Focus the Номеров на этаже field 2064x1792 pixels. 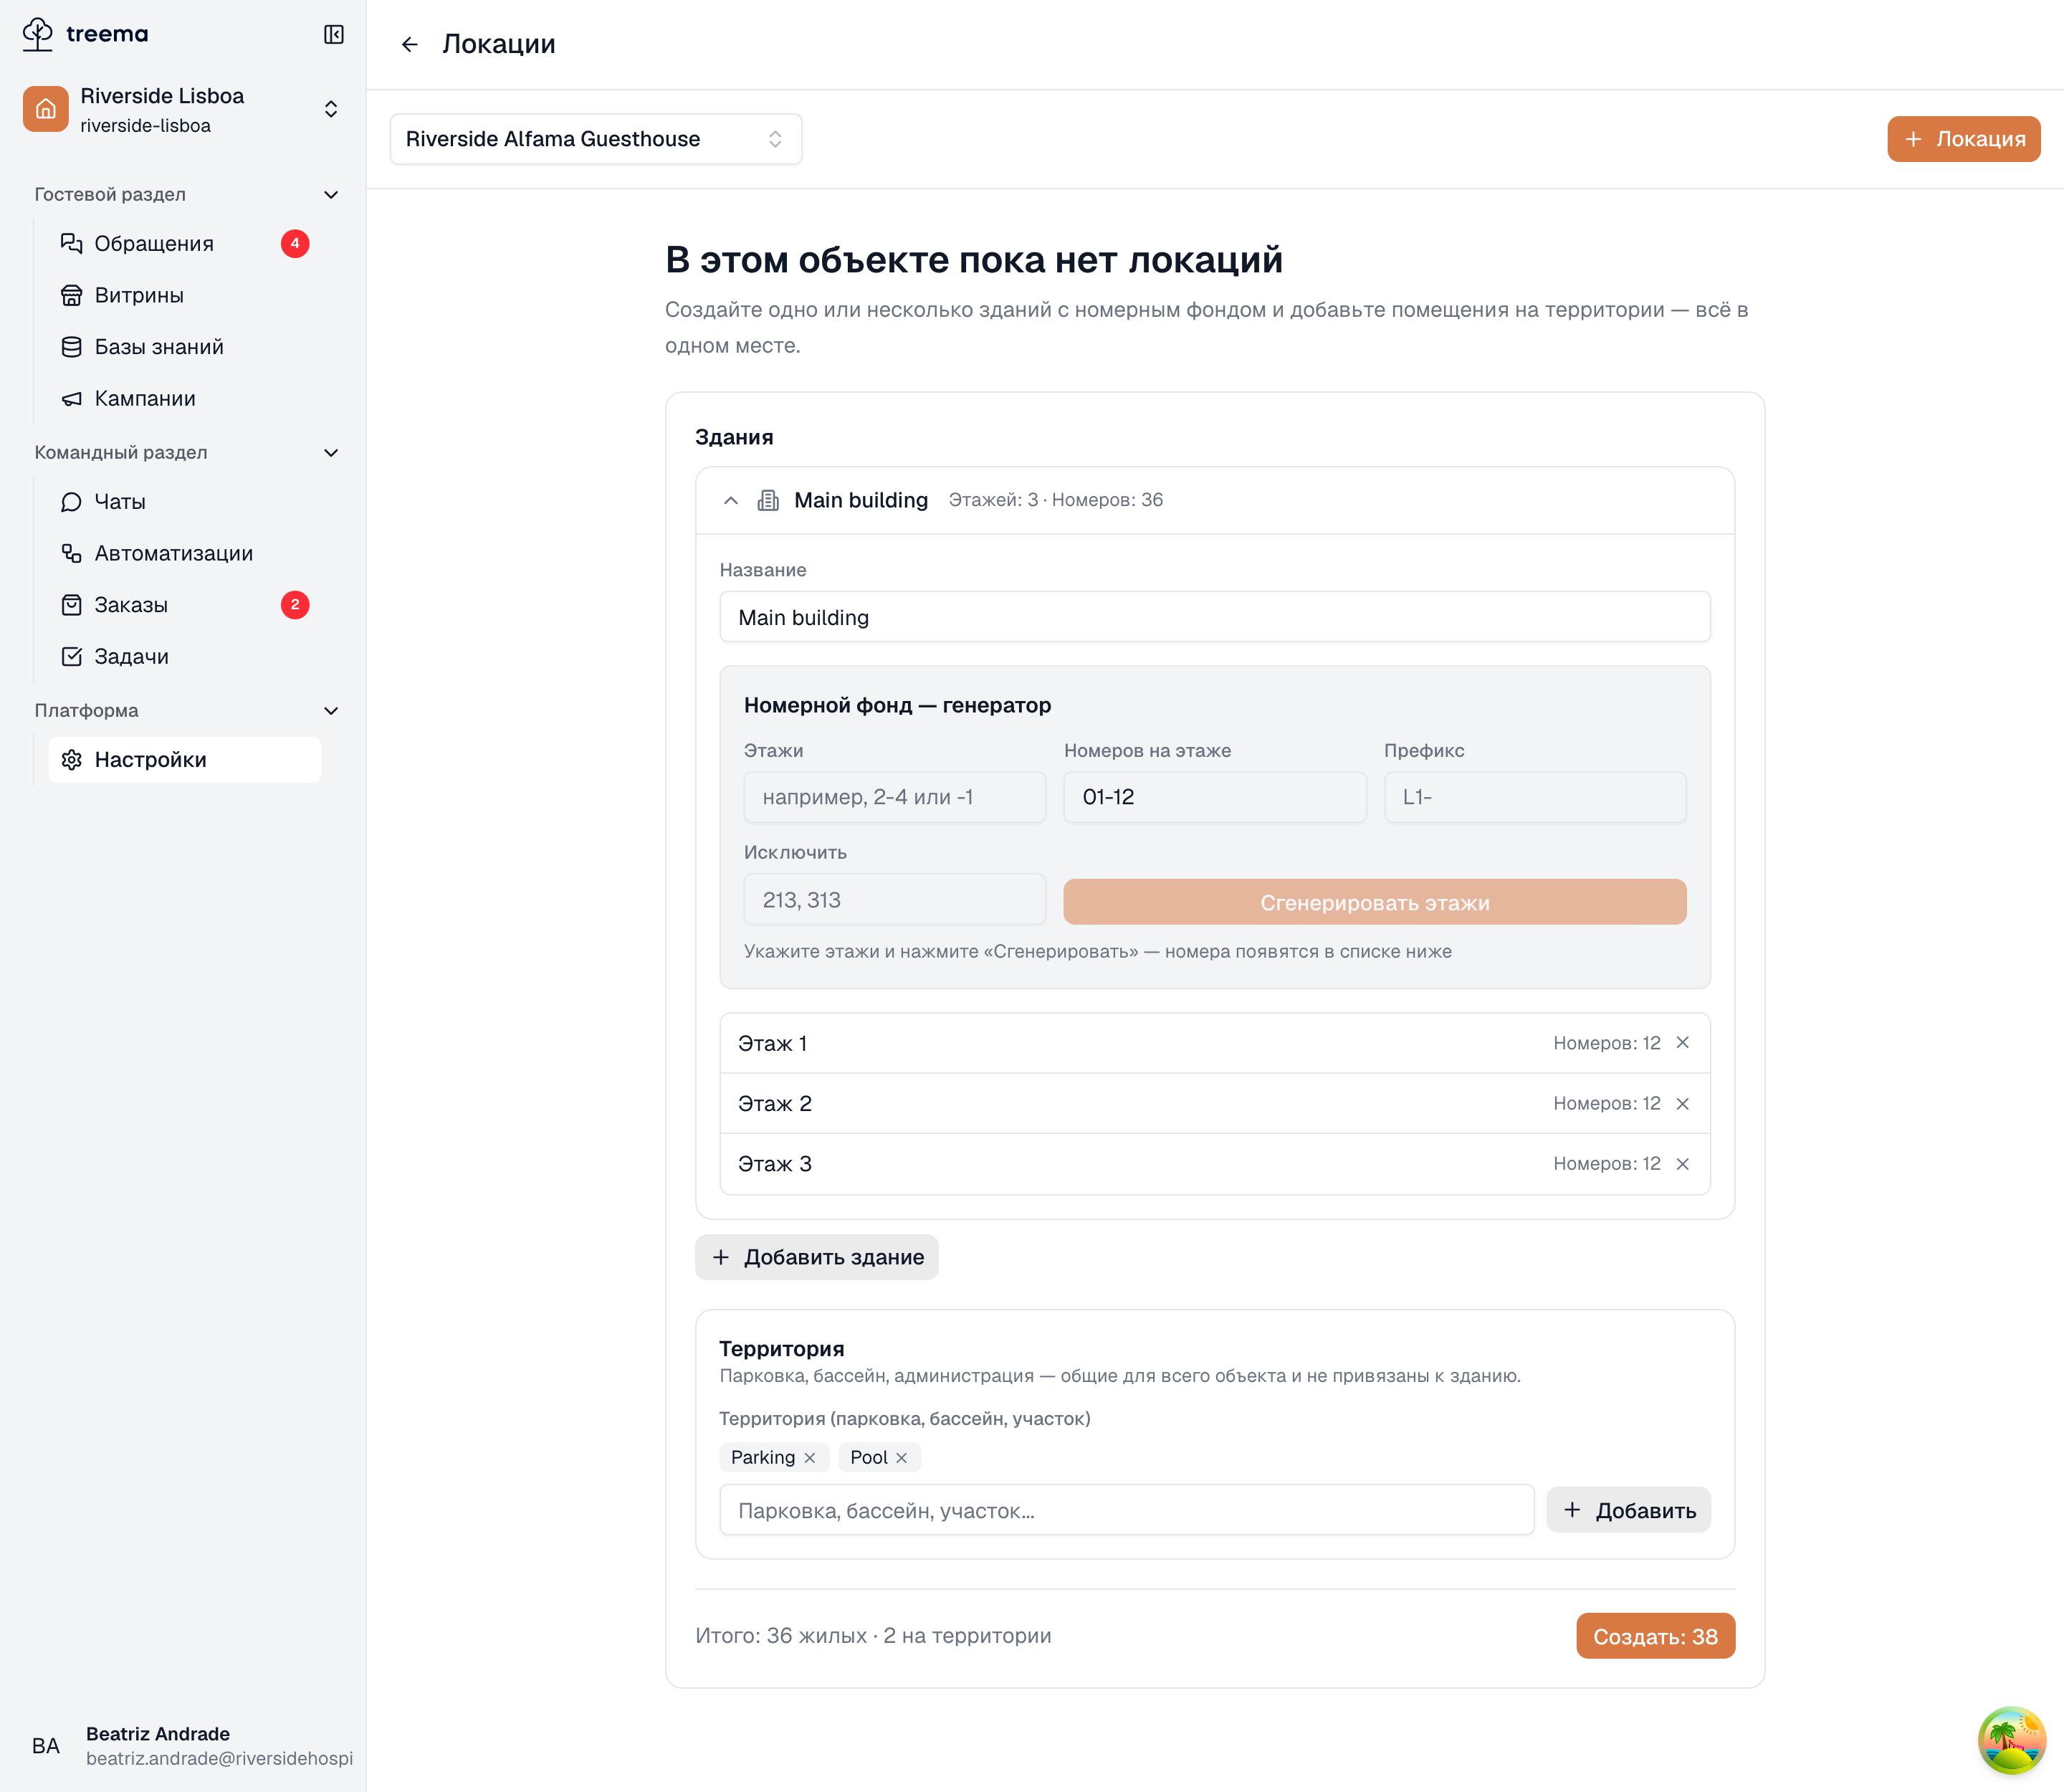point(1215,797)
